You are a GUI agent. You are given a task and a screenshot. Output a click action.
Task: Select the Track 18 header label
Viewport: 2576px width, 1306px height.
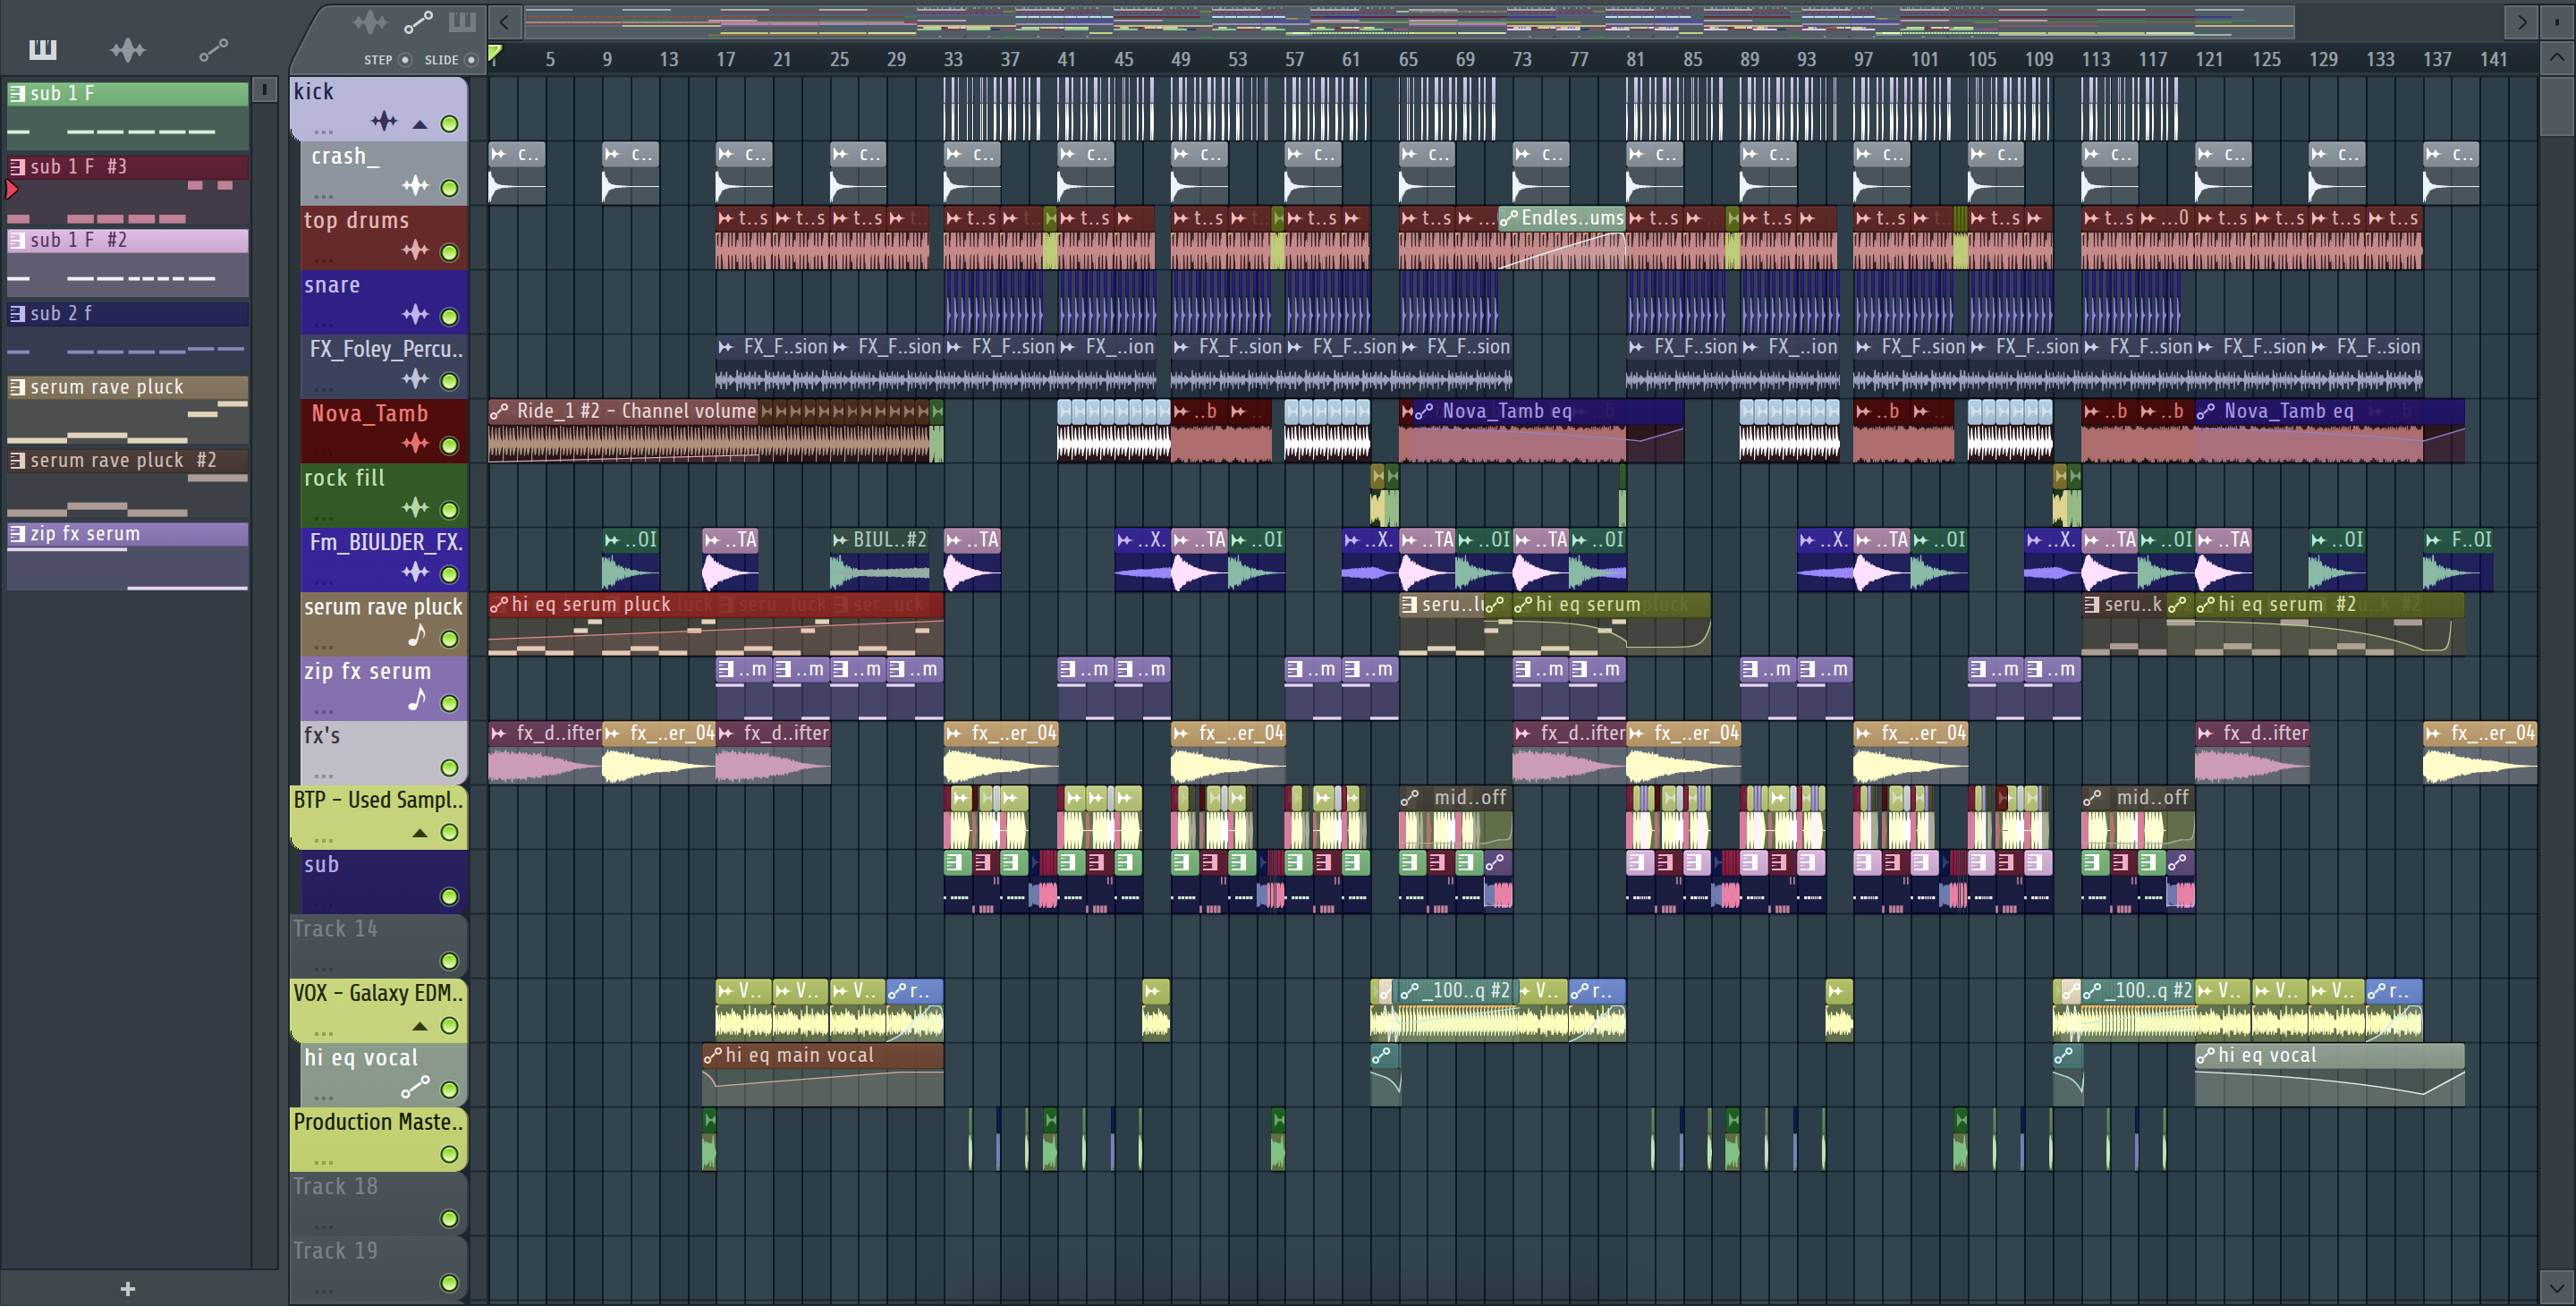336,1187
